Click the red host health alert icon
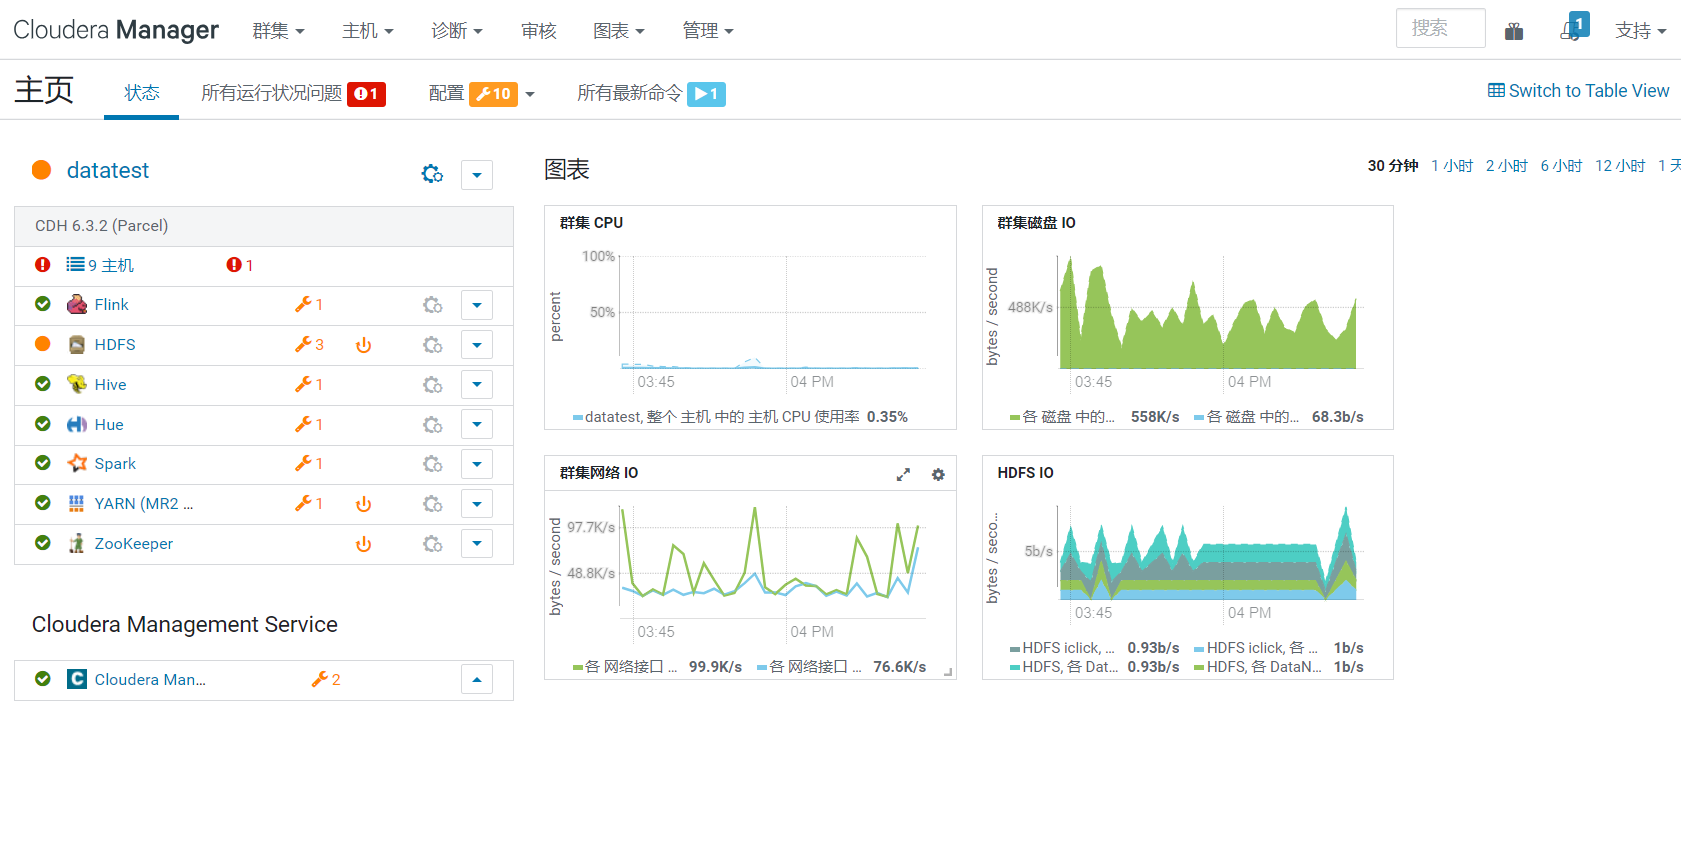Viewport: 1681px width, 851px height. (42, 265)
